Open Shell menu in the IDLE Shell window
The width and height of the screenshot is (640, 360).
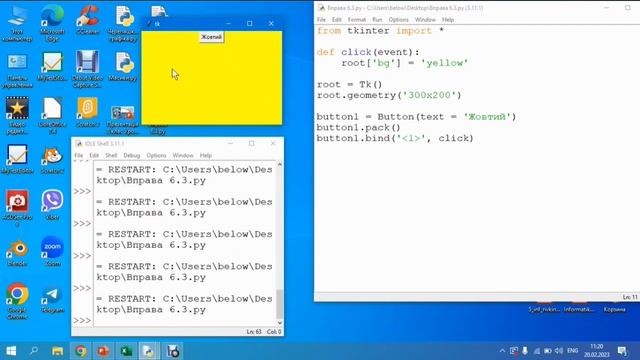click(x=111, y=156)
